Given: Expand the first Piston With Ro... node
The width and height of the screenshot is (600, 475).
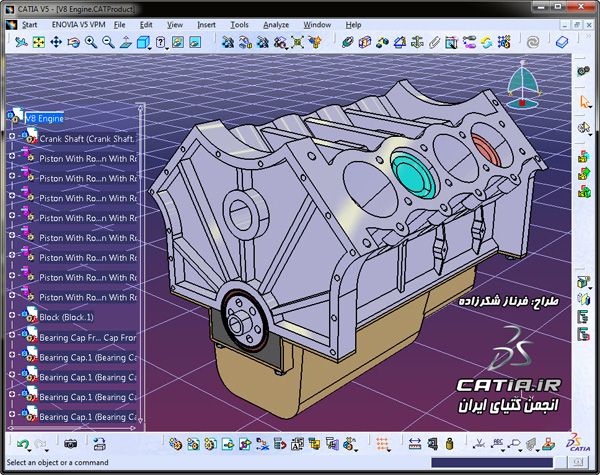Looking at the screenshot, I should [x=12, y=156].
